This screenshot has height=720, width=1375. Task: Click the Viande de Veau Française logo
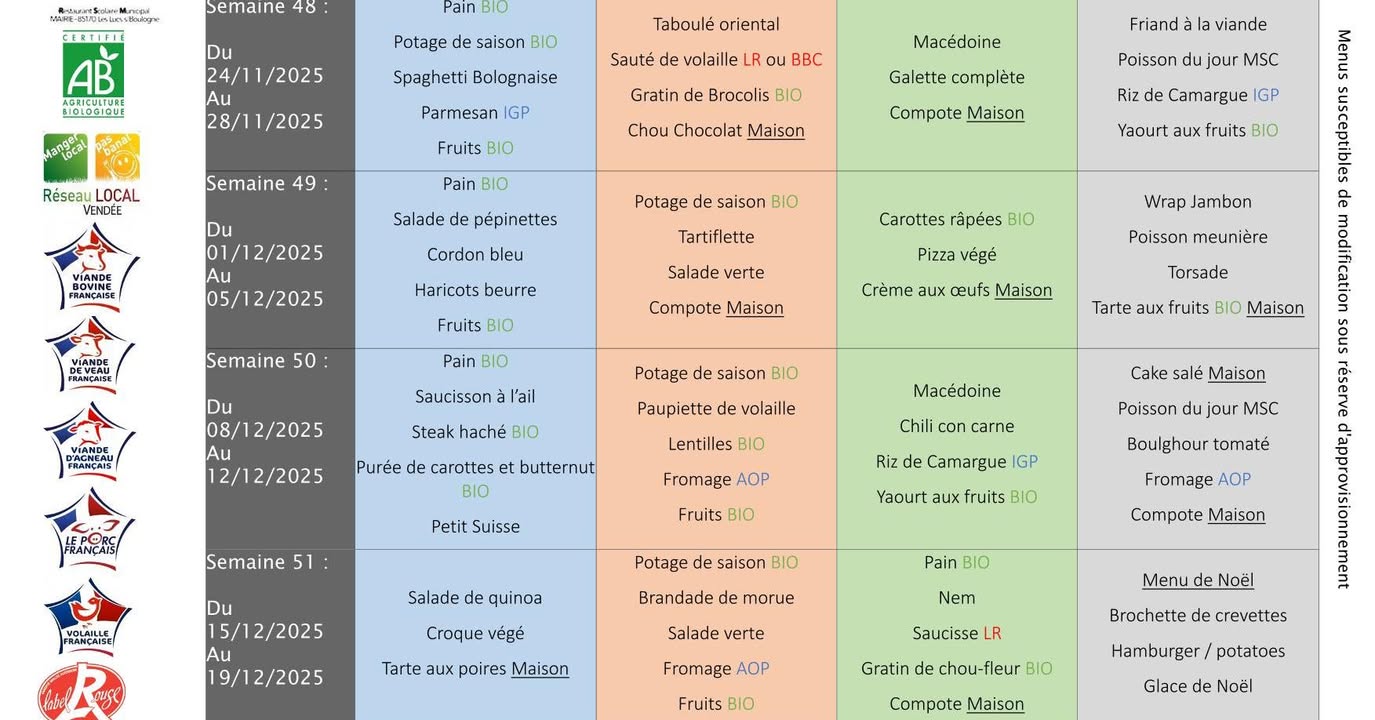[92, 355]
